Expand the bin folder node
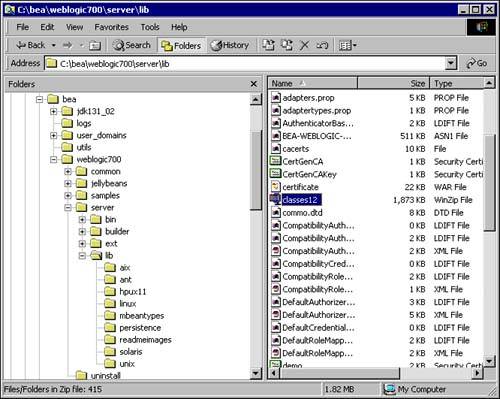Image resolution: width=500 pixels, height=399 pixels. tap(82, 220)
